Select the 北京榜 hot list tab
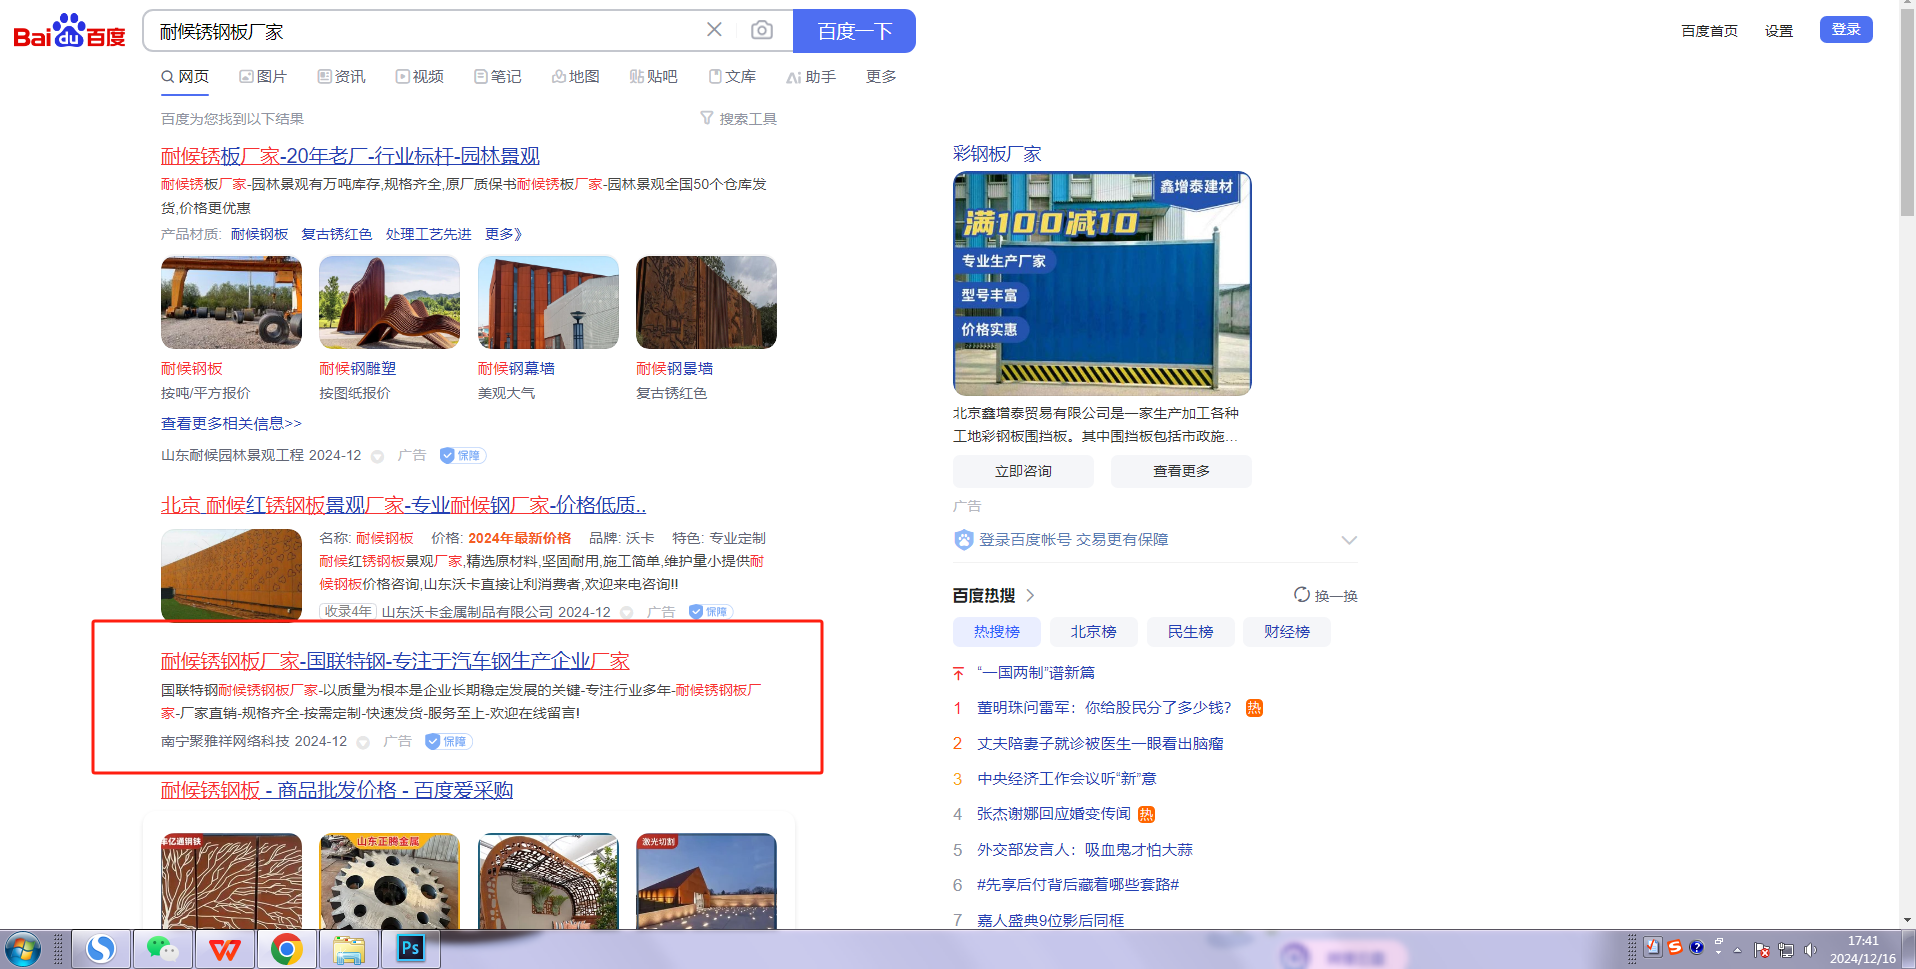This screenshot has height=969, width=1916. coord(1093,632)
